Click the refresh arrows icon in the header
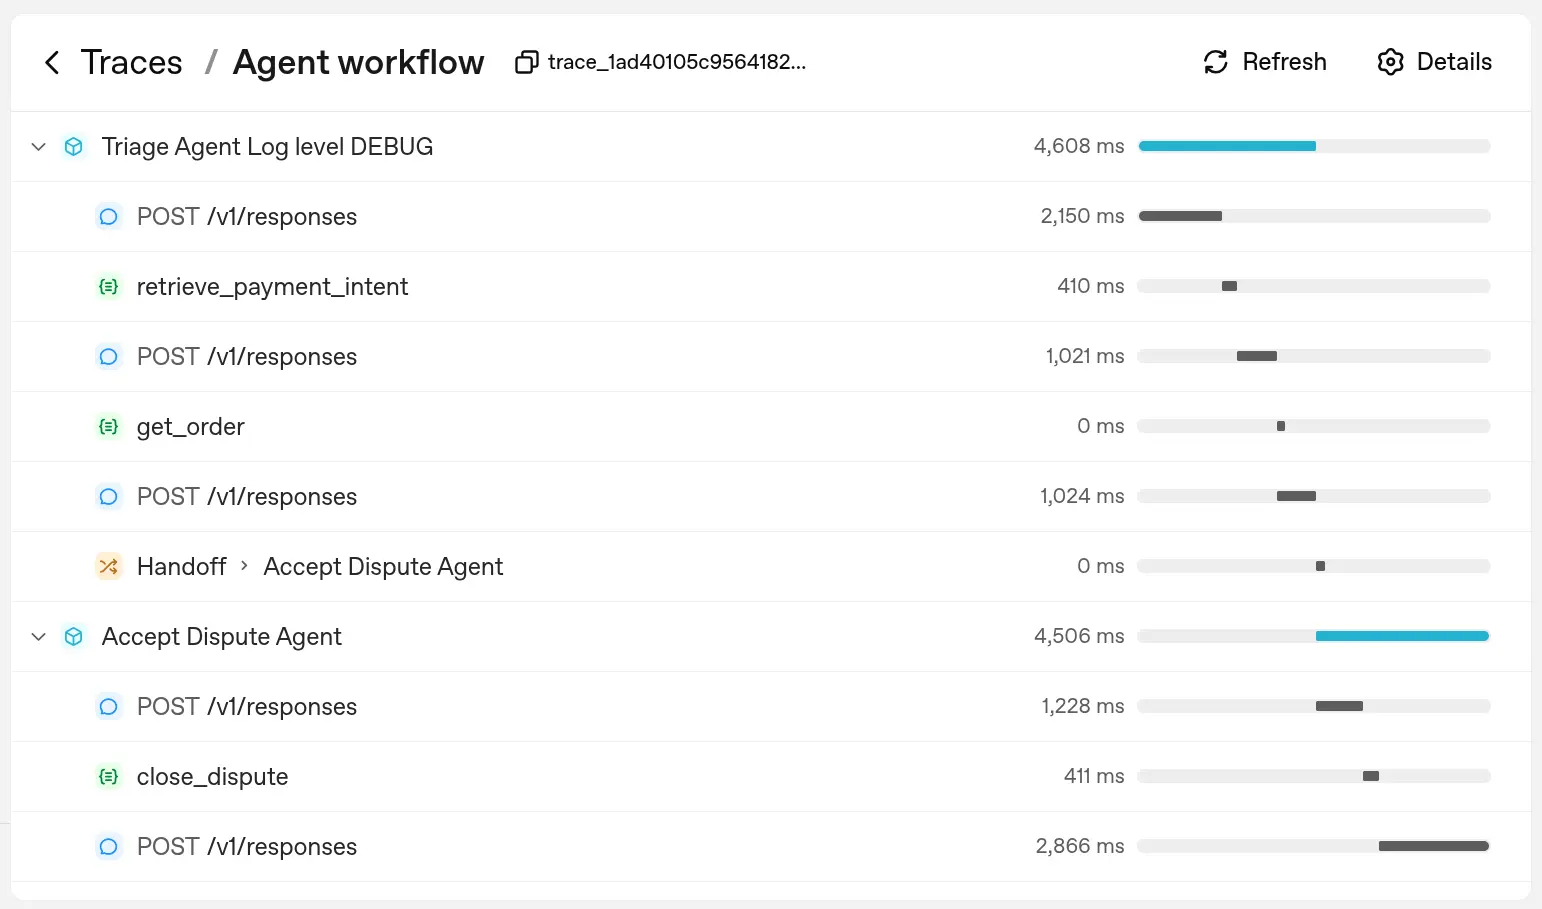The width and height of the screenshot is (1542, 909). click(1214, 61)
